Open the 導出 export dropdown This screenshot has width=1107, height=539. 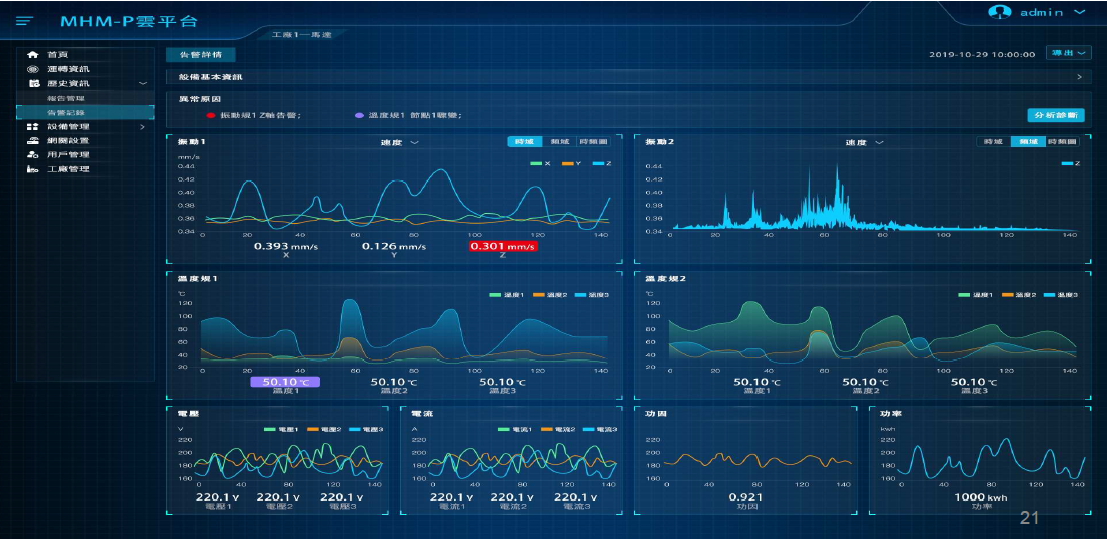coord(1065,53)
